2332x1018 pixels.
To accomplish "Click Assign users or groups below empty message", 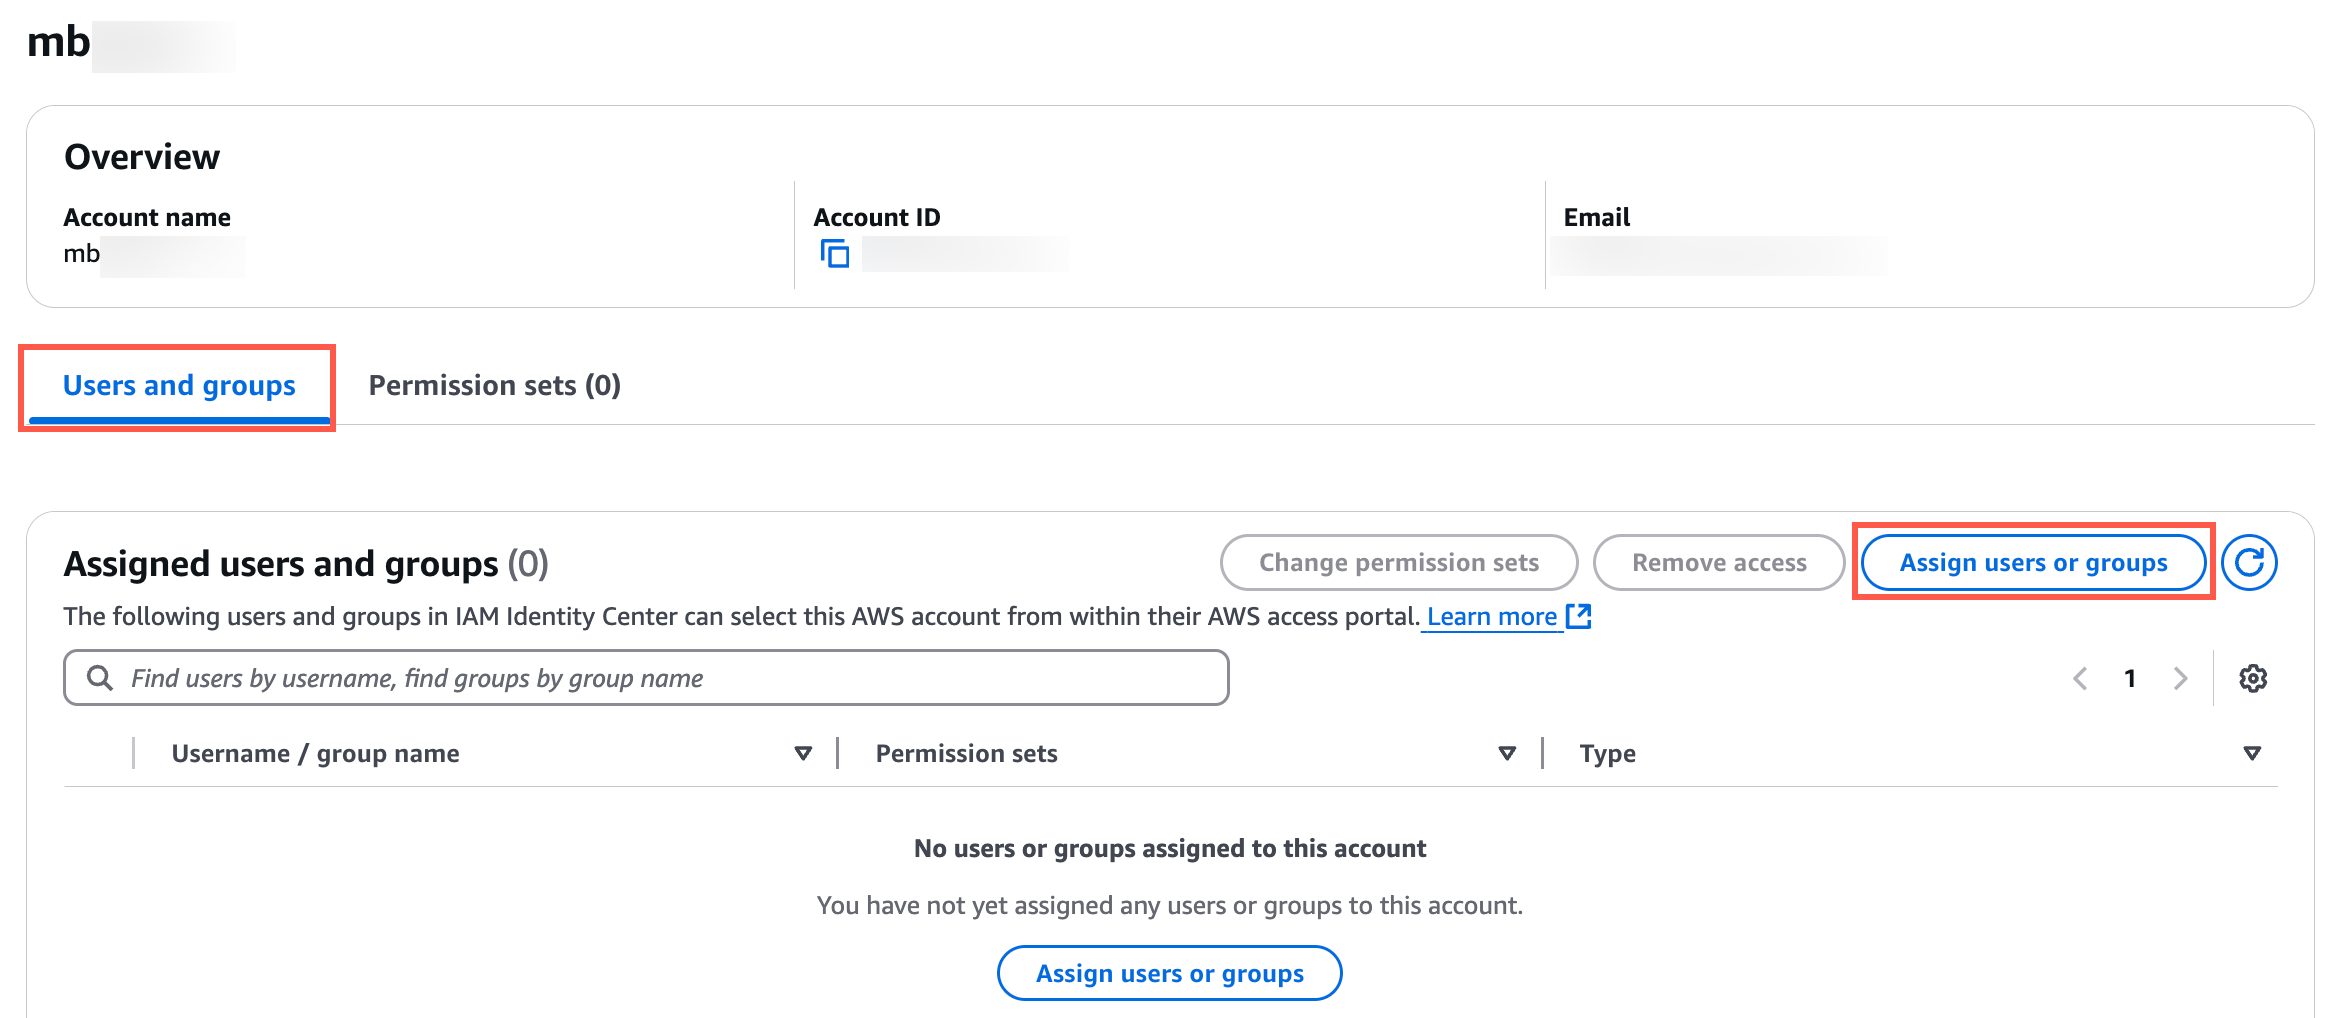I will click(1170, 973).
